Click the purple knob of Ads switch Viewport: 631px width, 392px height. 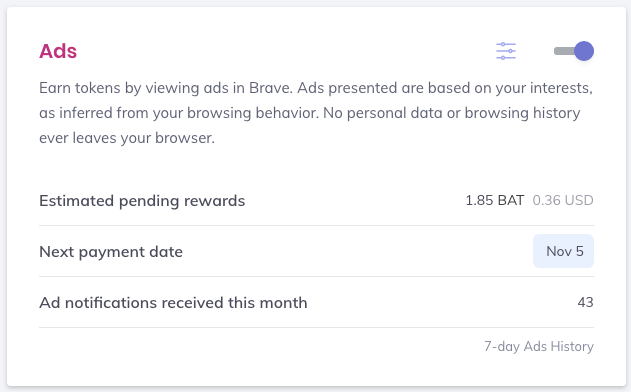584,51
